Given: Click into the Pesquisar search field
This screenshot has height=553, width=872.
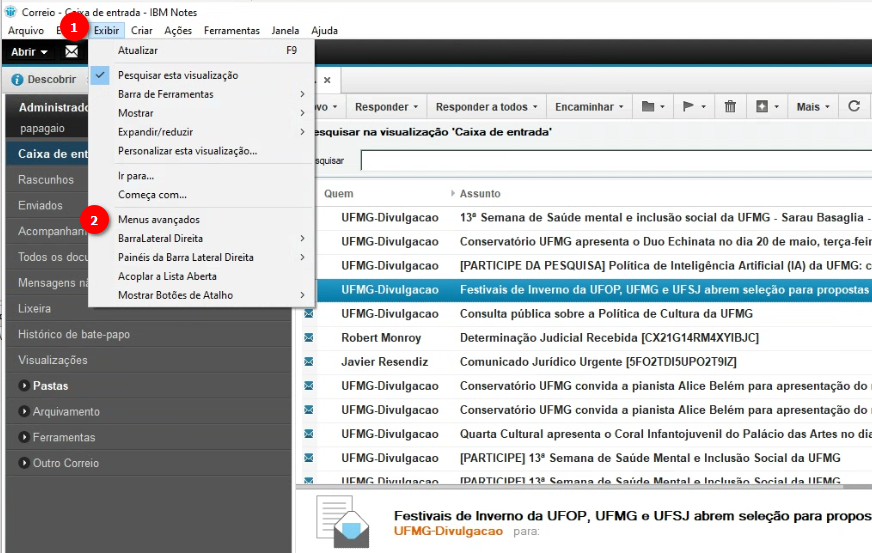Looking at the screenshot, I should (616, 160).
